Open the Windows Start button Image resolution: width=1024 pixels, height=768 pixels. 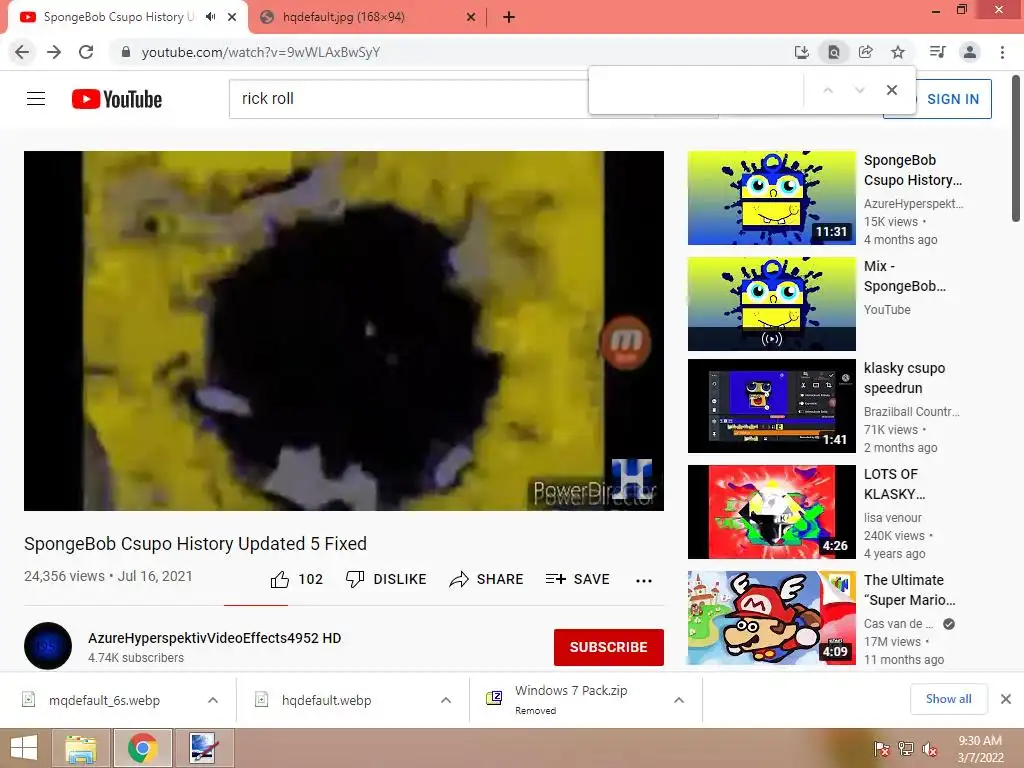24,748
